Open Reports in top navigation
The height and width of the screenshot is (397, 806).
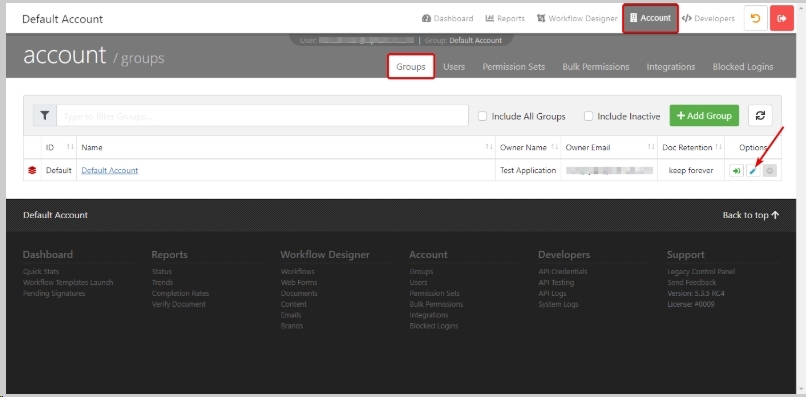click(505, 19)
